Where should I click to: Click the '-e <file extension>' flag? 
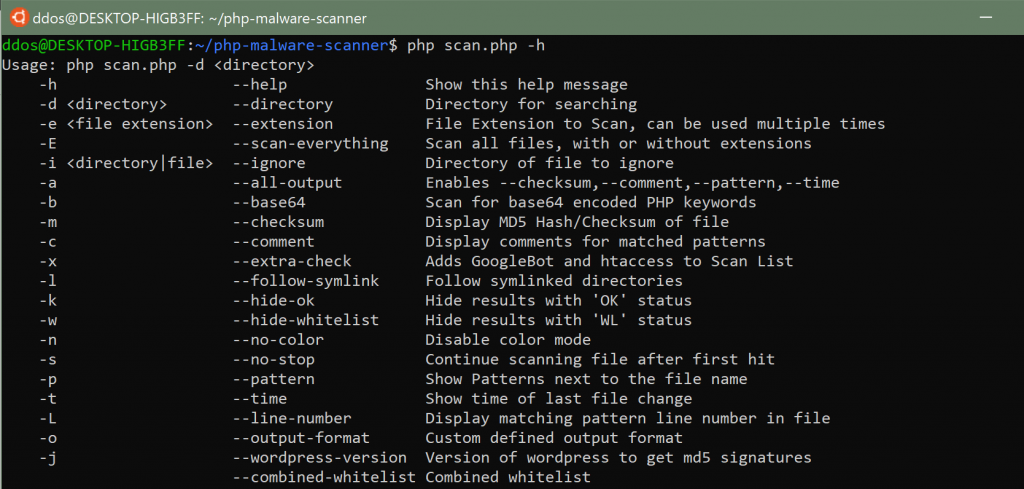click(x=126, y=124)
